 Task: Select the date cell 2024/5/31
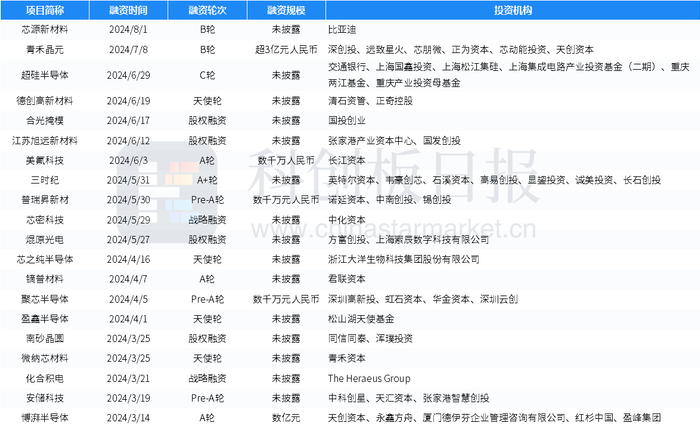pyautogui.click(x=129, y=180)
